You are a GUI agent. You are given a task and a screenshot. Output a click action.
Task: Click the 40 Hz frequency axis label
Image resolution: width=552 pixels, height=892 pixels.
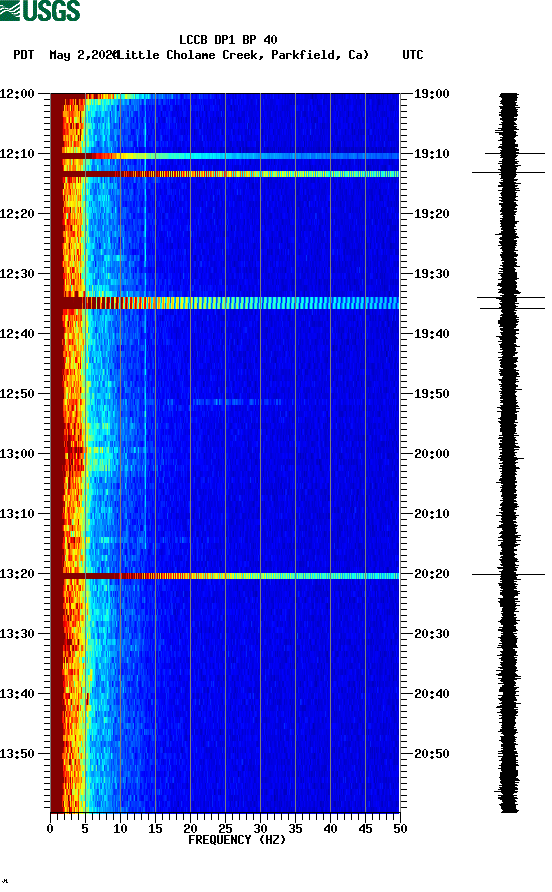330,829
